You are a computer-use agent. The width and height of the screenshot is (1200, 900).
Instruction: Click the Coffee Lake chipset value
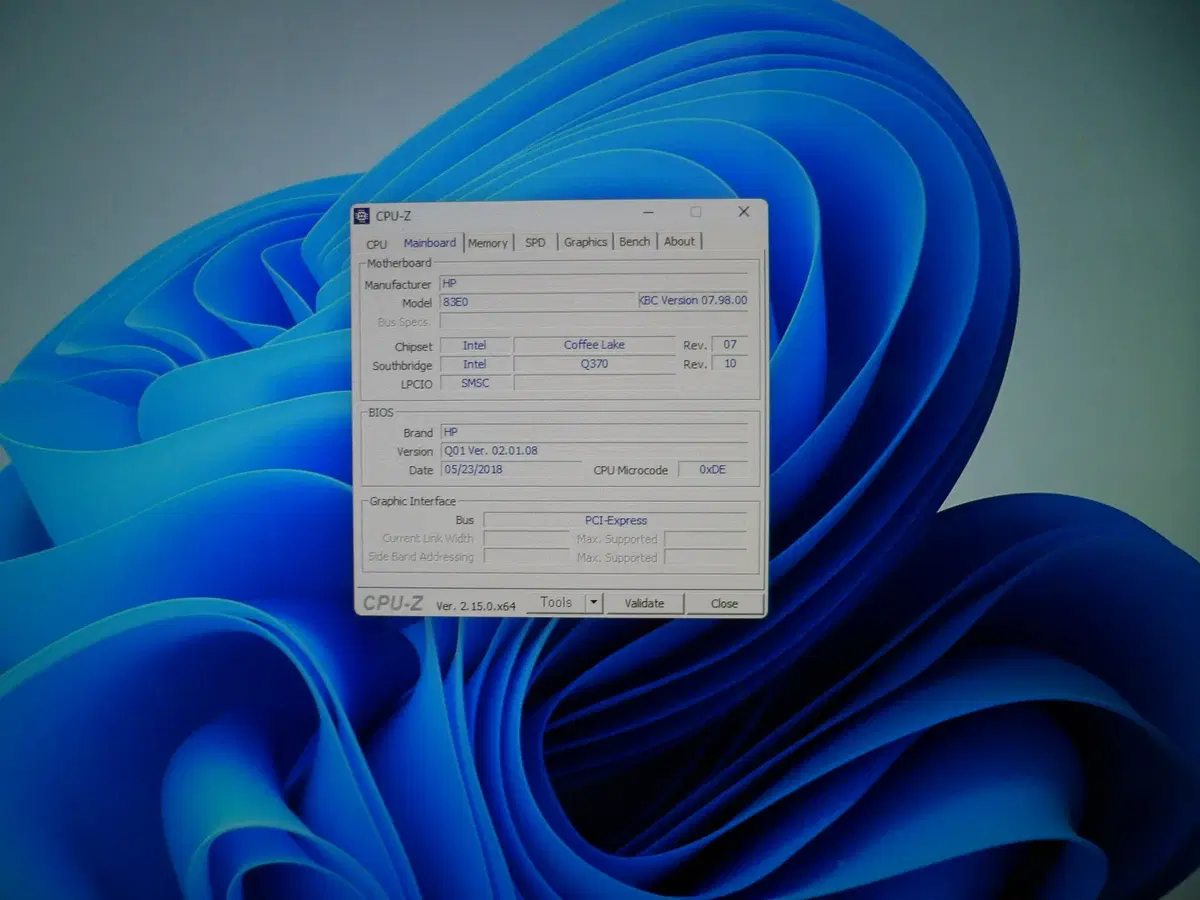pyautogui.click(x=595, y=345)
